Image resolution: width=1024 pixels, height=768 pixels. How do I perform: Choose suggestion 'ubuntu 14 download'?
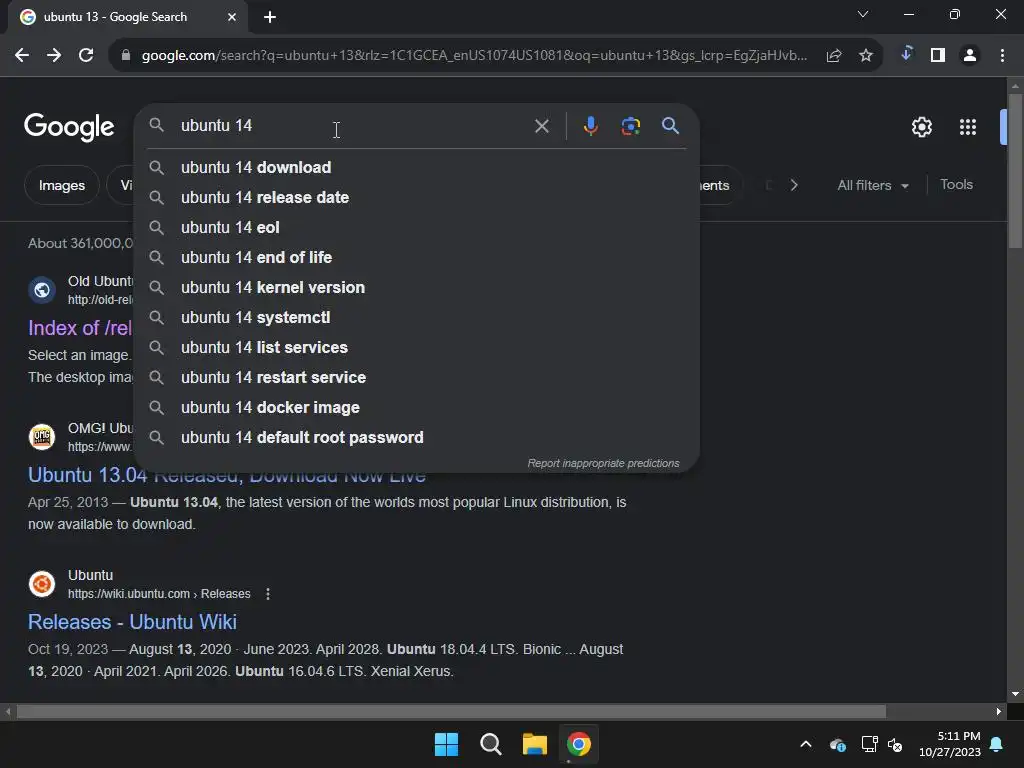(416, 167)
